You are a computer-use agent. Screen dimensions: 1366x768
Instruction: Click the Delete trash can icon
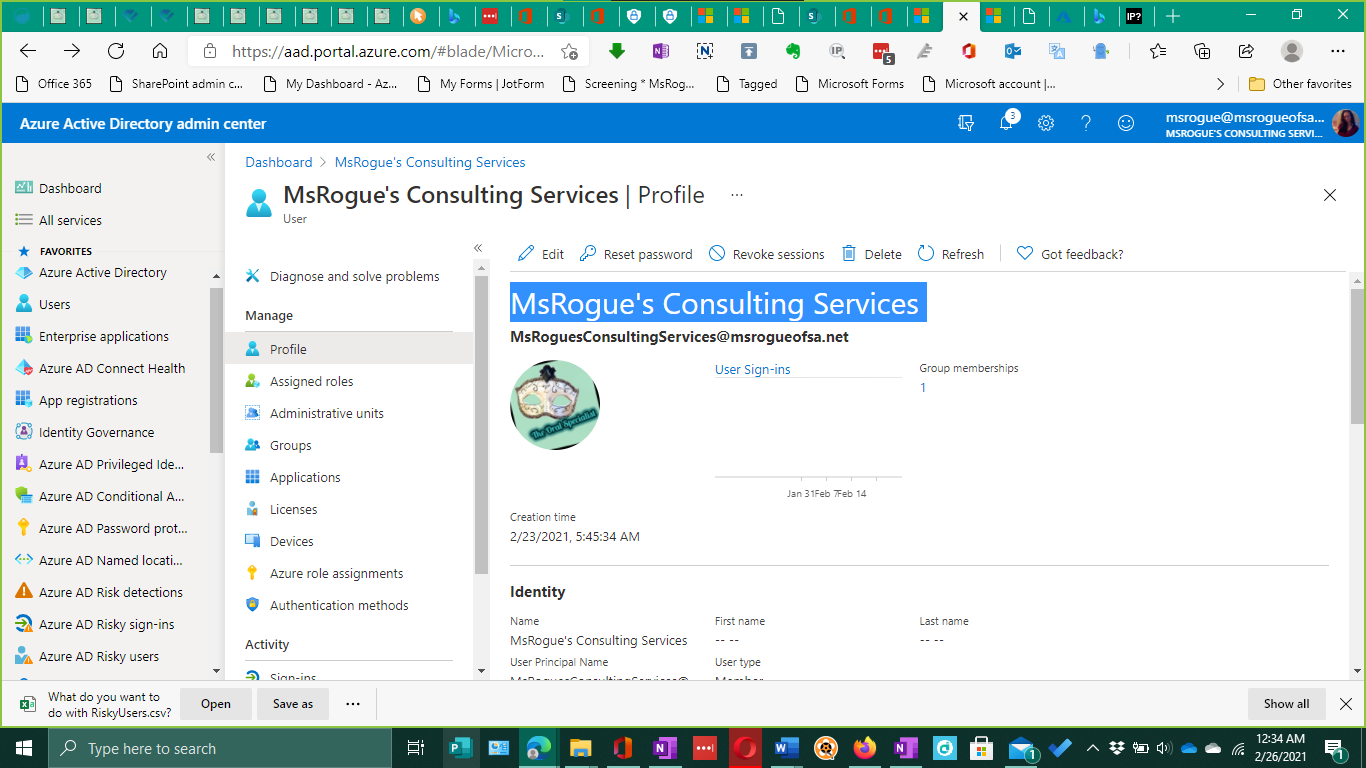849,254
